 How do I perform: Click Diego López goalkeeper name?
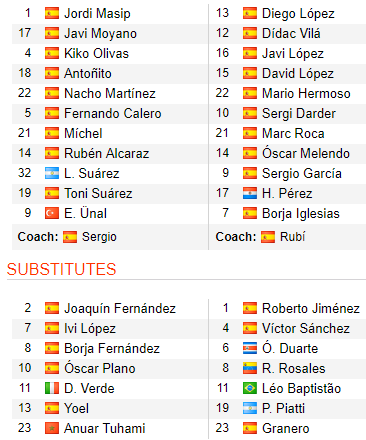(298, 14)
